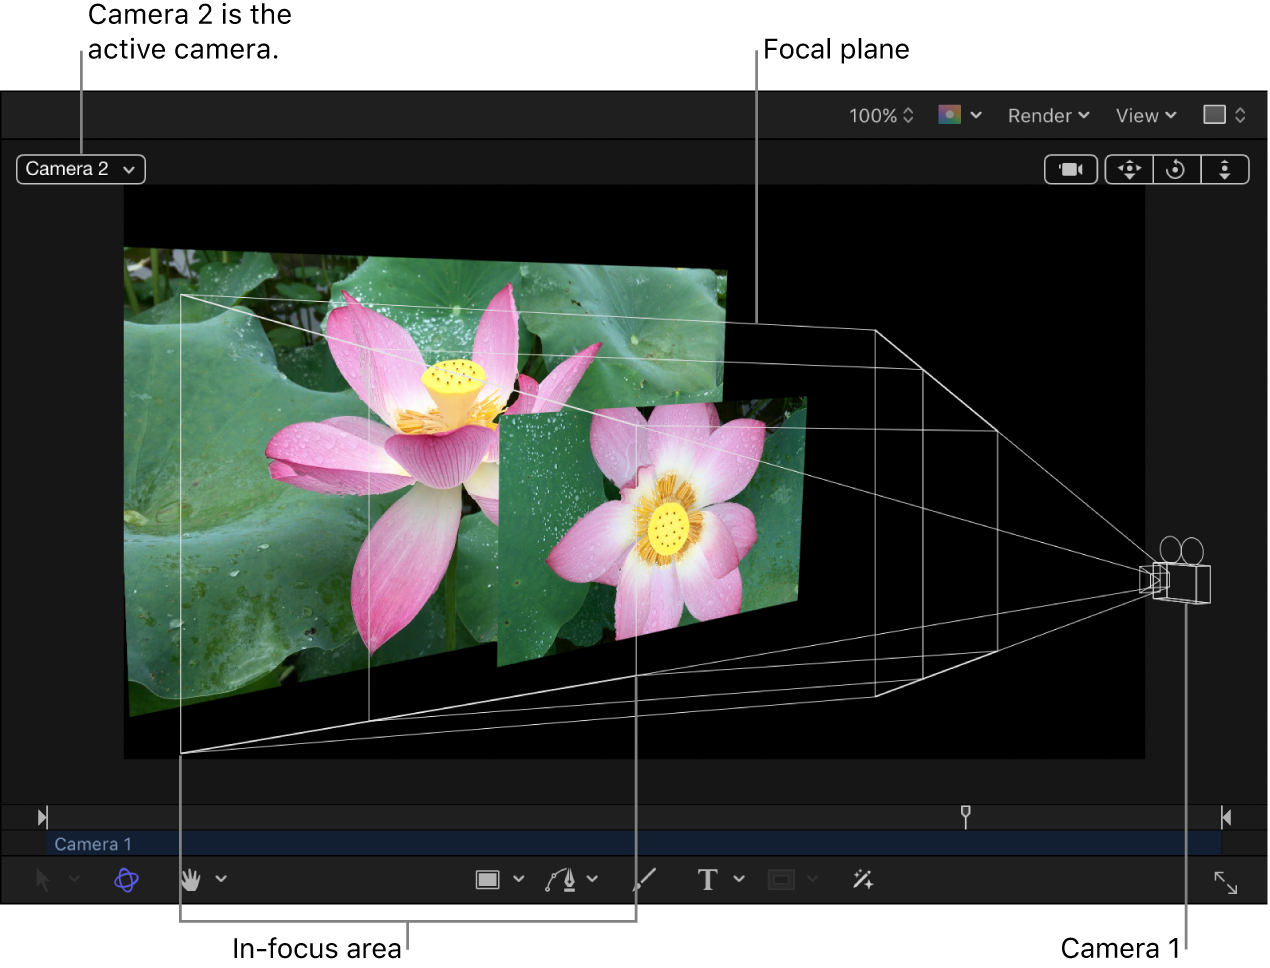Click the fullscreen expand button
The image size is (1270, 968).
pyautogui.click(x=1227, y=883)
